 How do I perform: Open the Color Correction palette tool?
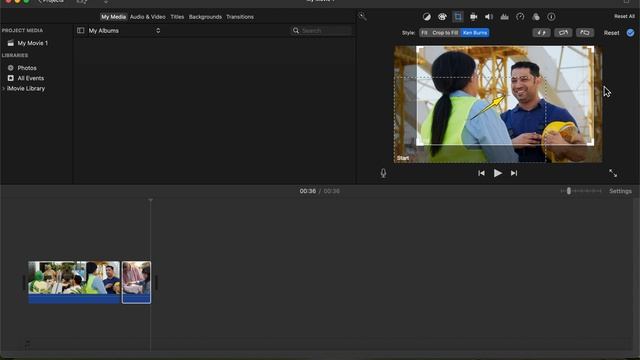(442, 17)
